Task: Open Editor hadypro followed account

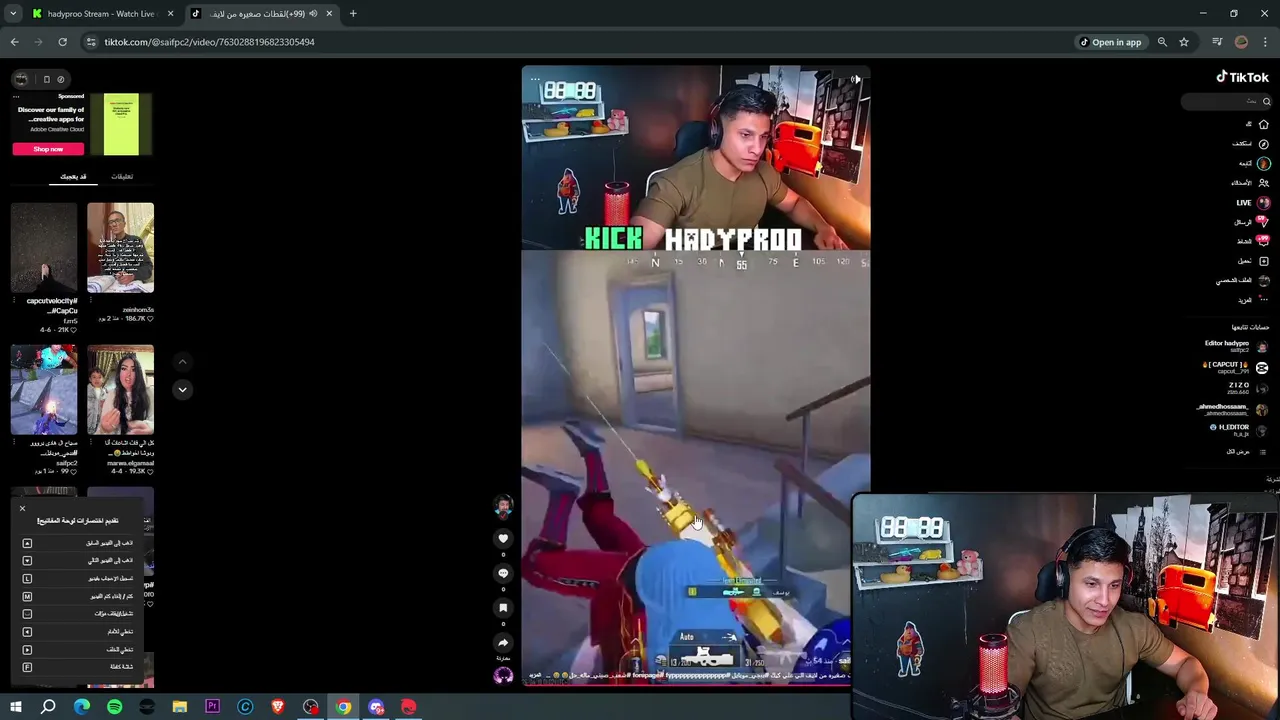Action: (x=1236, y=346)
